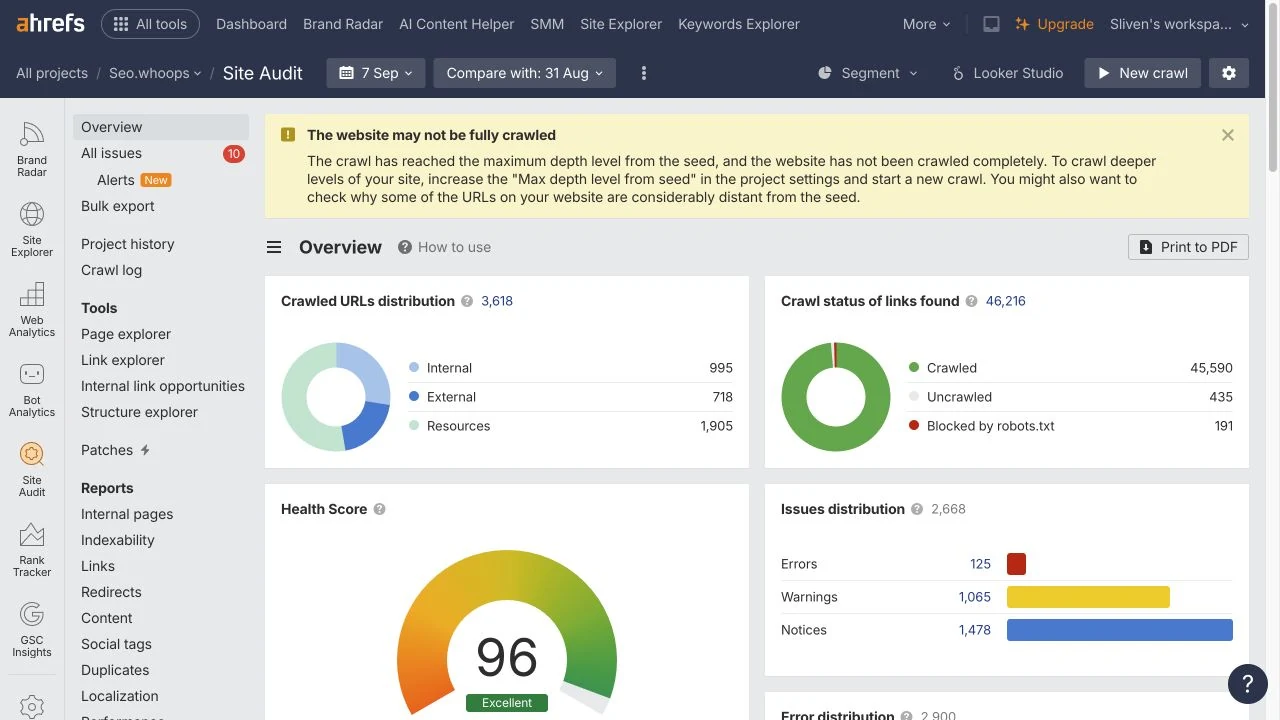Click the lightning icon next to Patches
Screen dimensions: 1280x720
[x=145, y=450]
